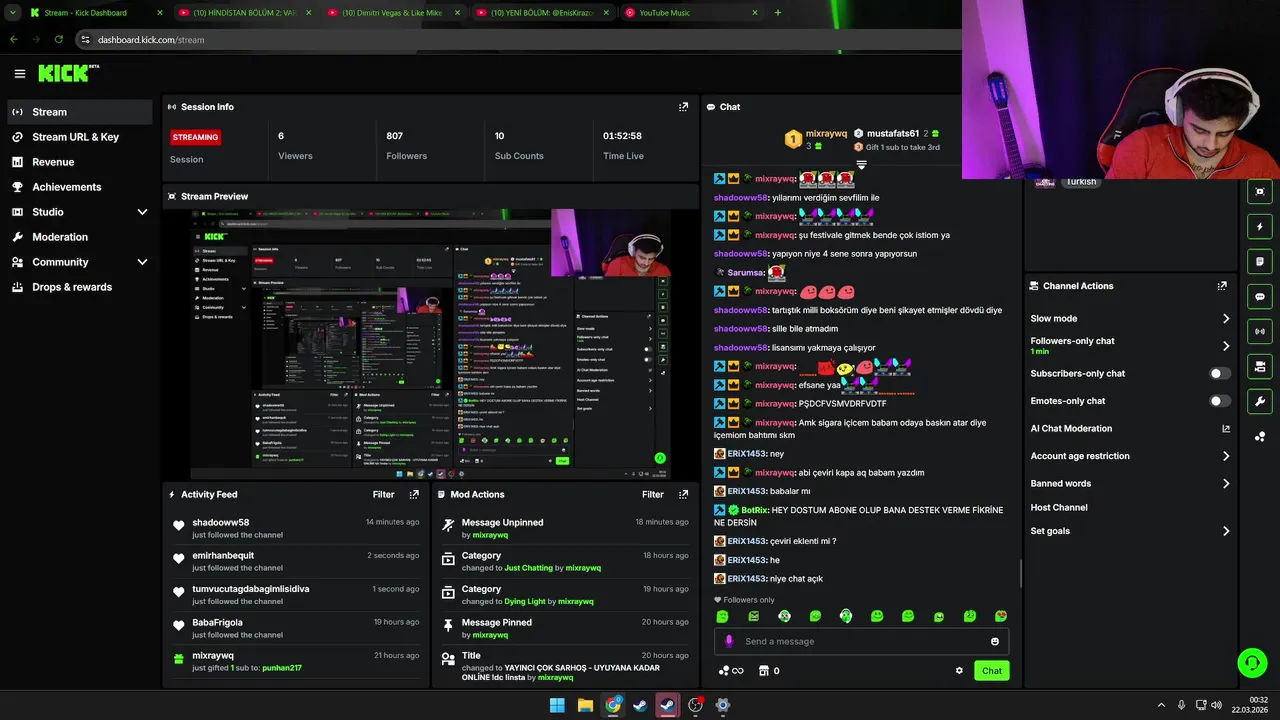Toggle Subscribers-only chat switch
The height and width of the screenshot is (720, 1280).
(x=1220, y=373)
